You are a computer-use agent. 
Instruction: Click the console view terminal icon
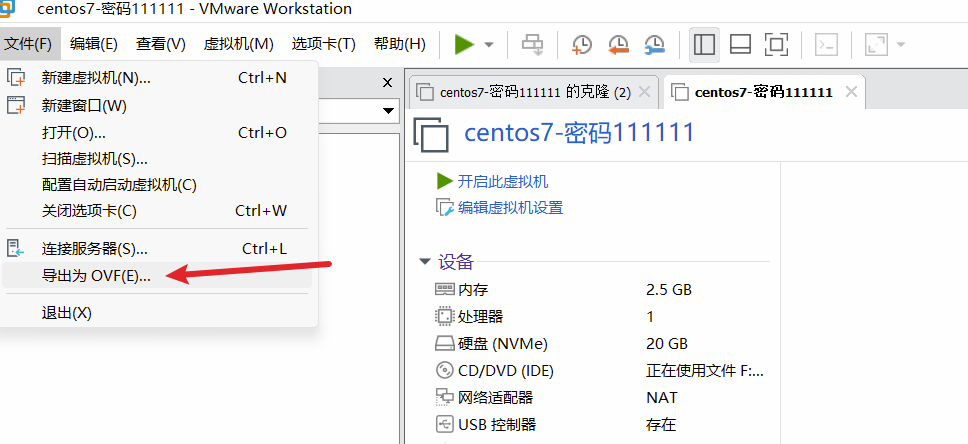tap(827, 44)
